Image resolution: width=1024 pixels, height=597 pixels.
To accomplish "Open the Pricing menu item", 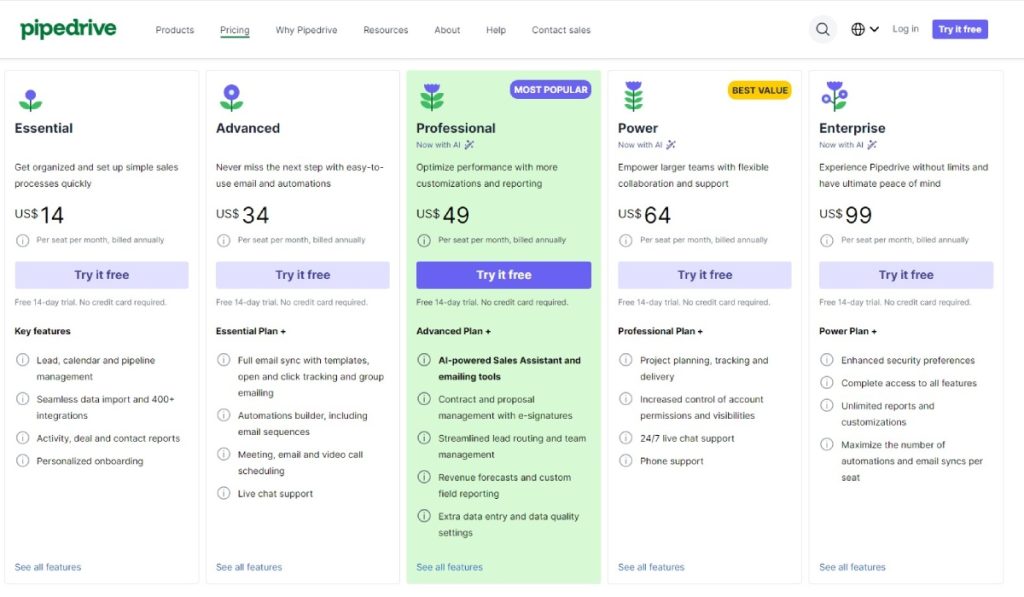I will point(234,30).
